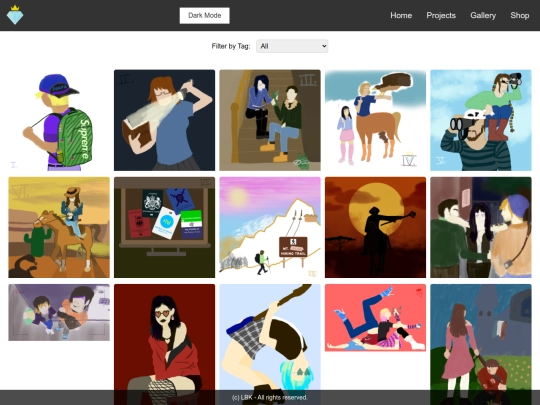Open the cowgirl on horse desert artwork
Viewport: 540px width, 405px height.
59,227
